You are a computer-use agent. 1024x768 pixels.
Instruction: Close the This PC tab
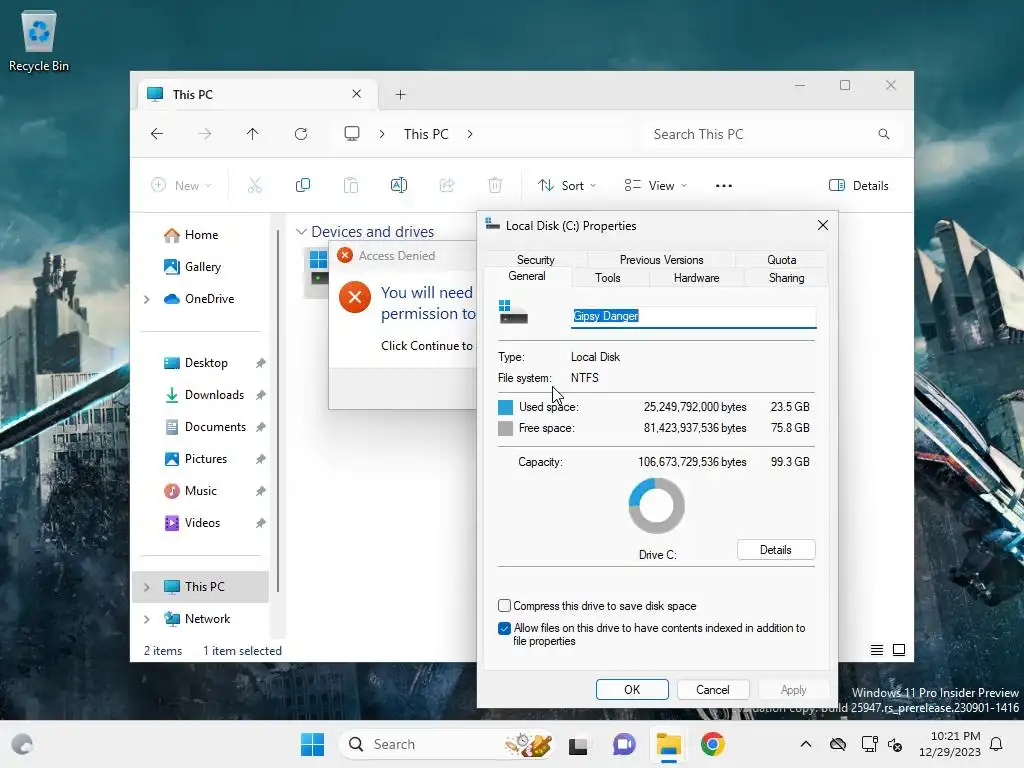click(357, 94)
